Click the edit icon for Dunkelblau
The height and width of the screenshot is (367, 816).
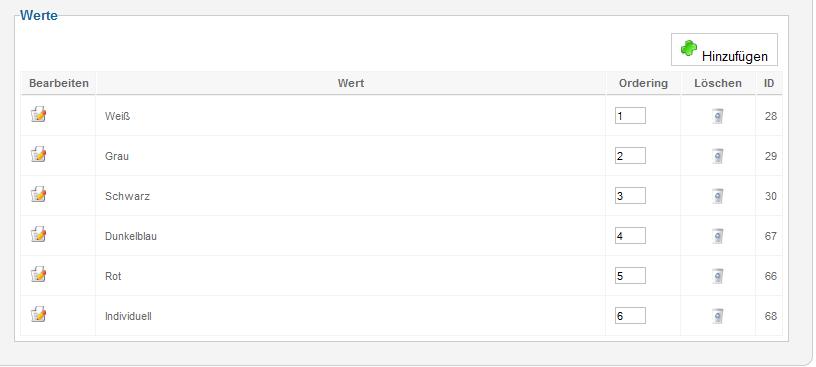coord(39,234)
